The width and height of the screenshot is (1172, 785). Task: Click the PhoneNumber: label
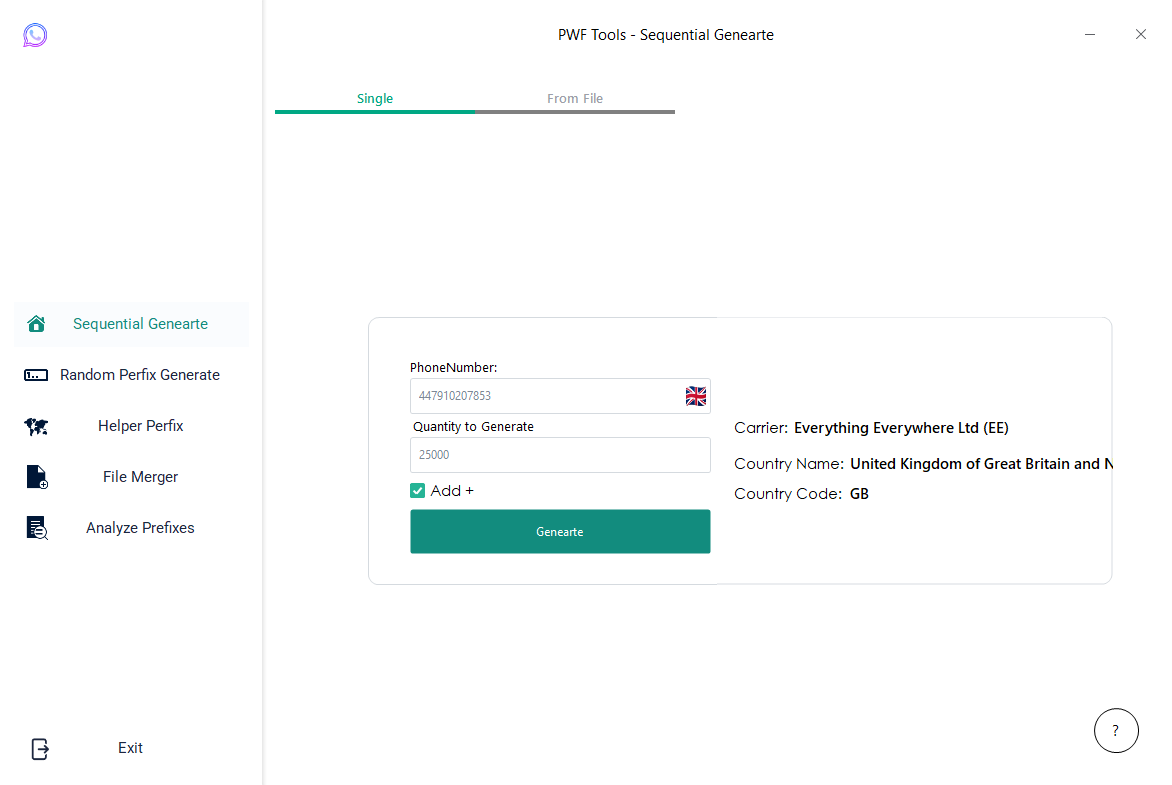pyautogui.click(x=454, y=367)
